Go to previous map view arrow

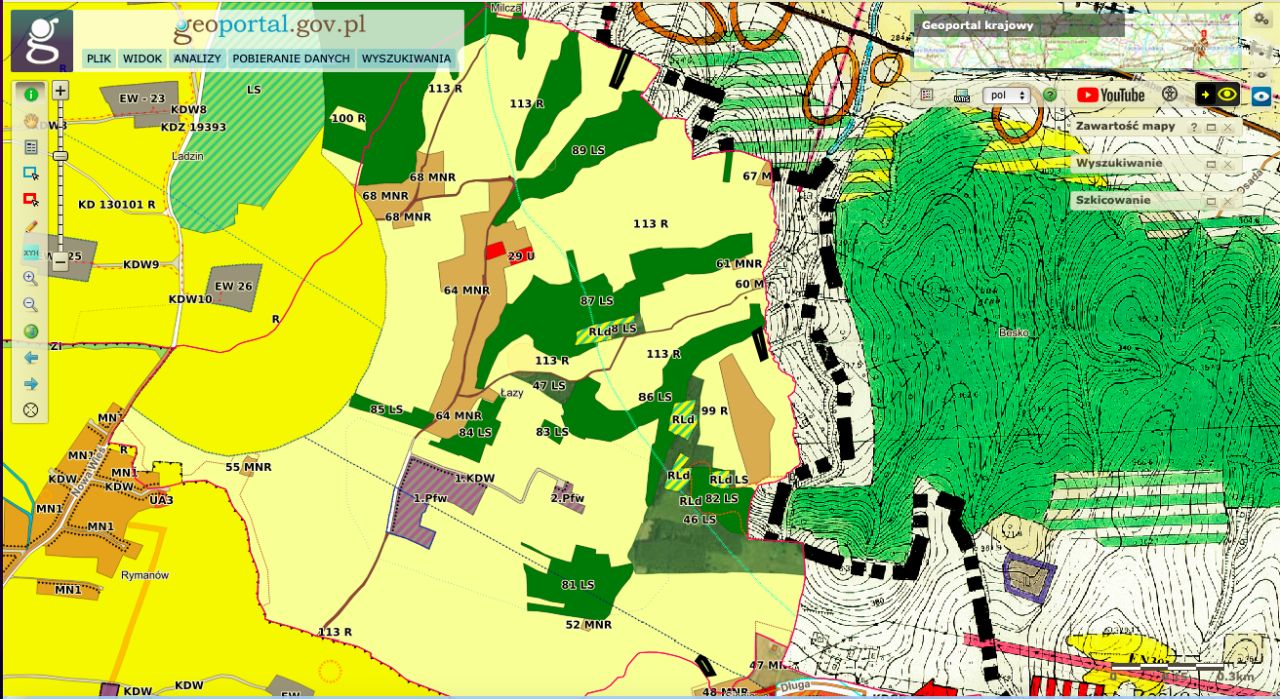(x=31, y=357)
